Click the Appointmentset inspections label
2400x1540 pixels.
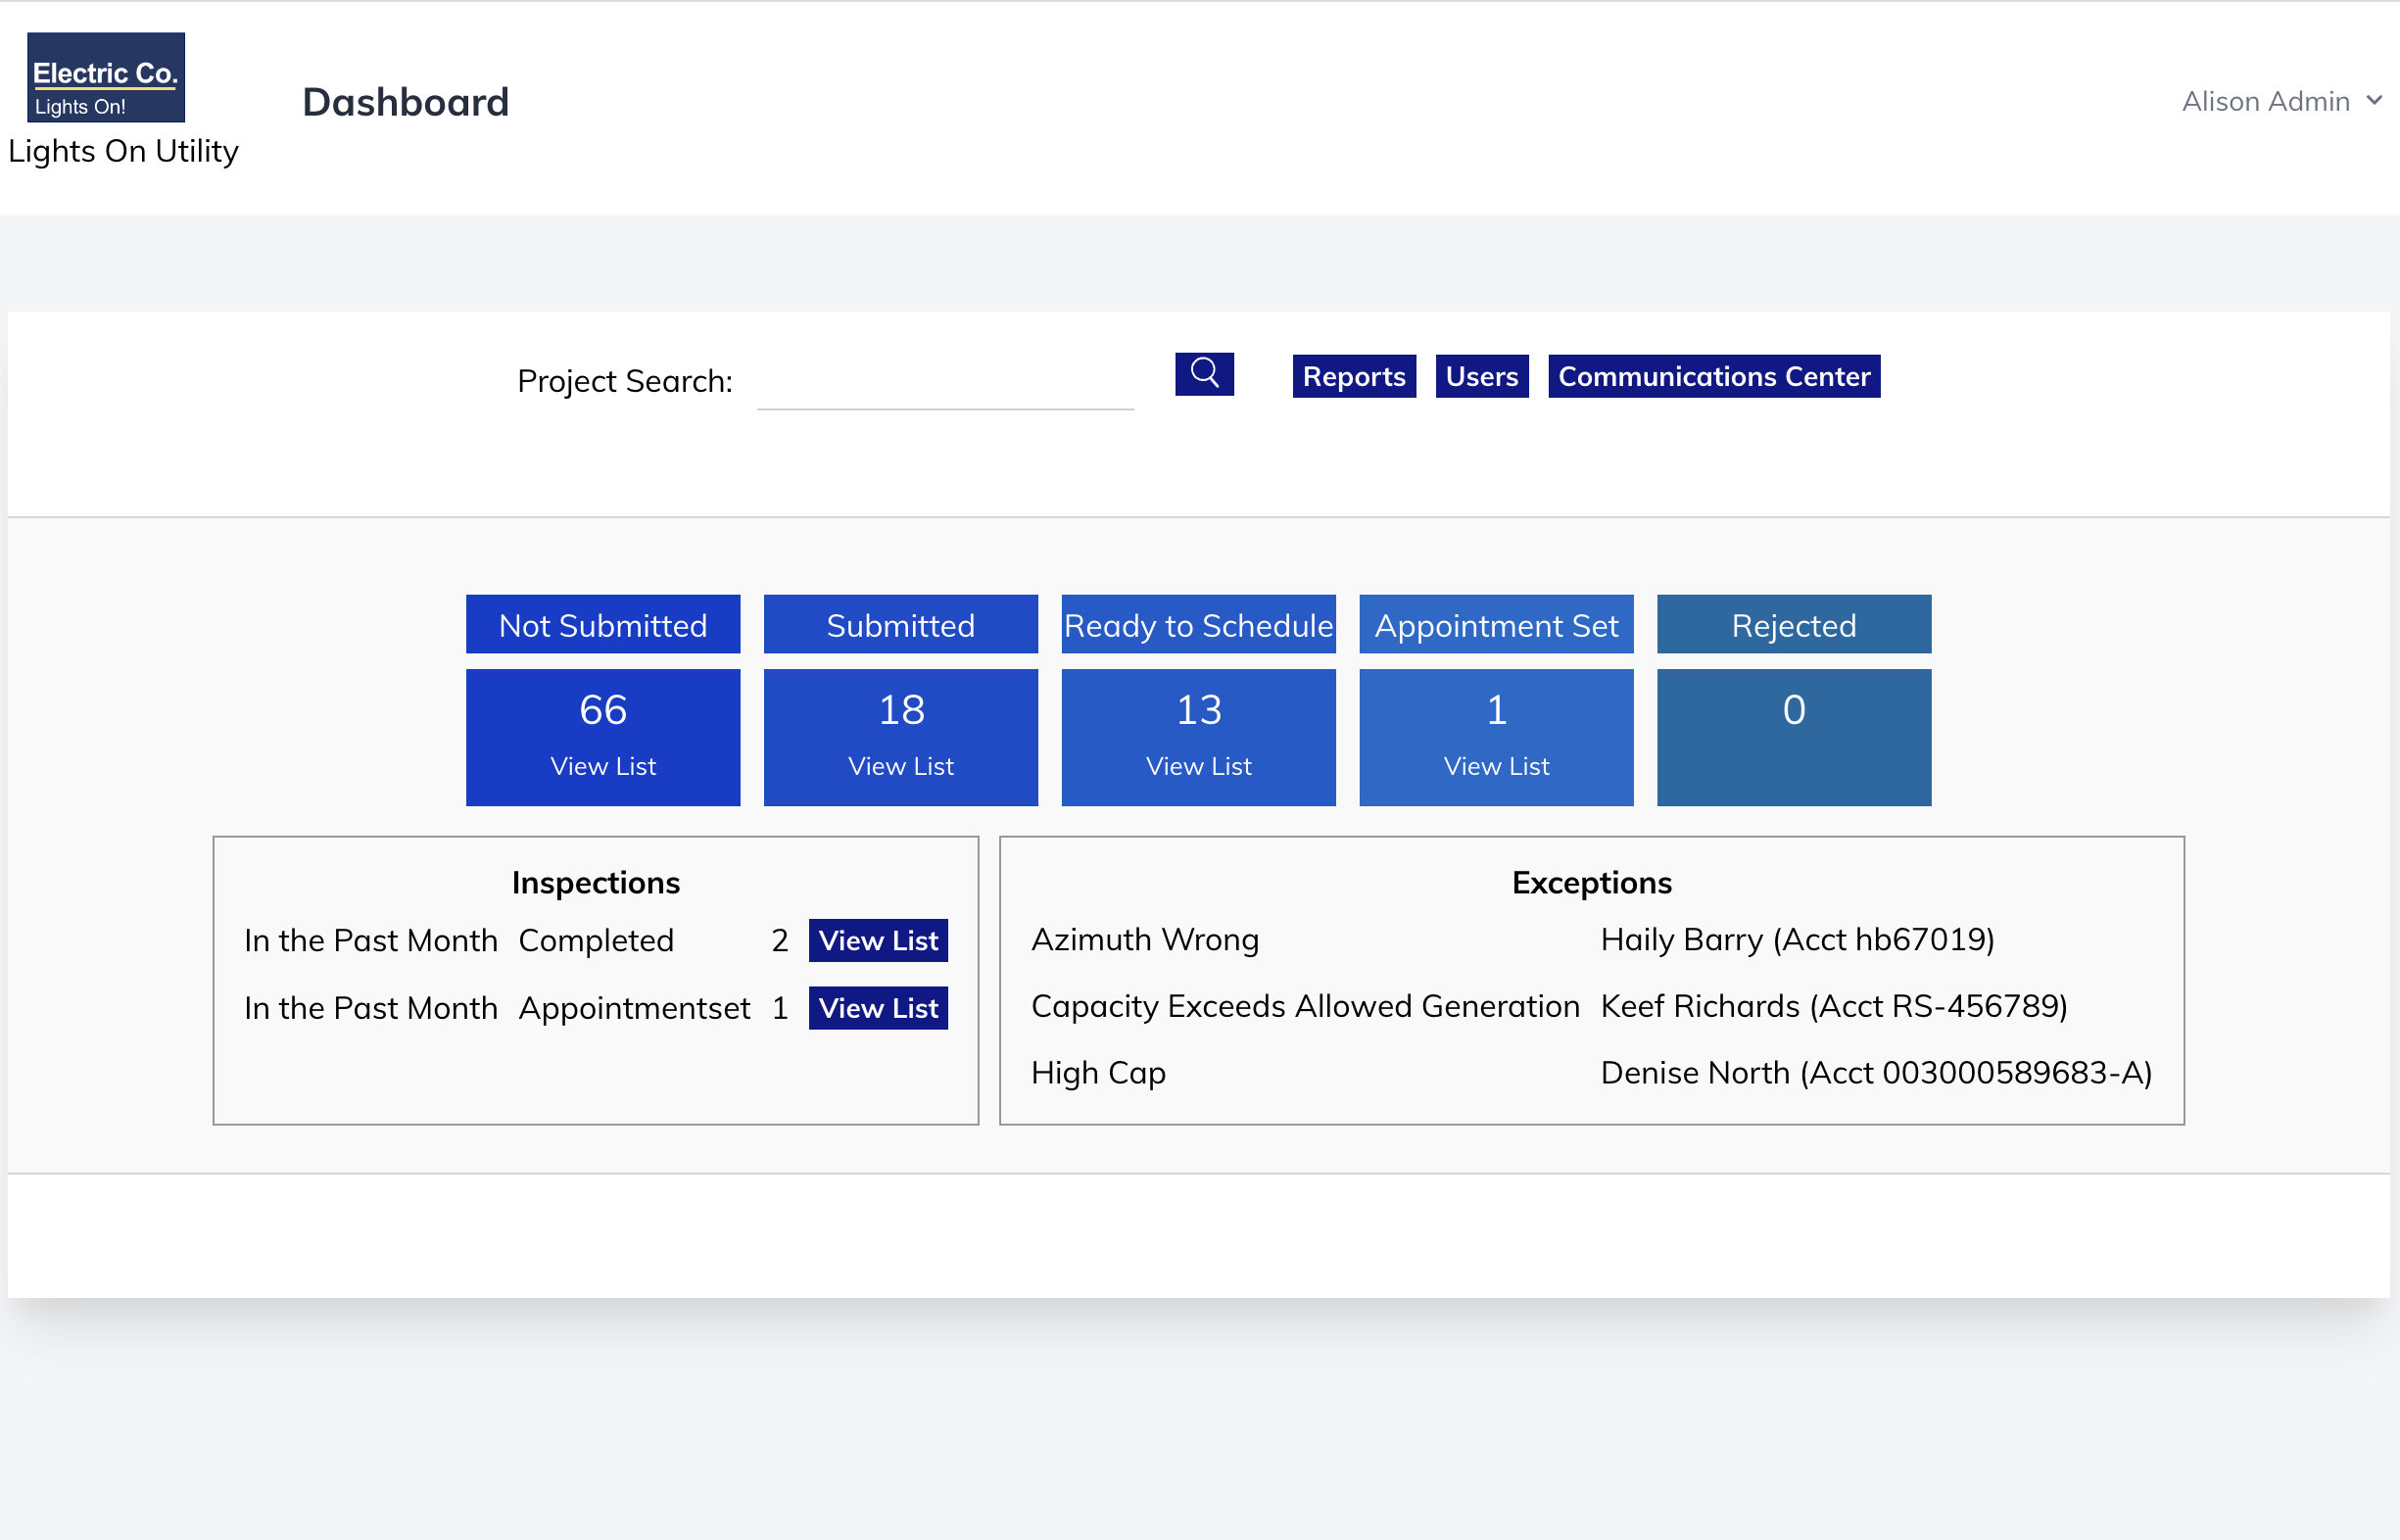pyautogui.click(x=634, y=1008)
